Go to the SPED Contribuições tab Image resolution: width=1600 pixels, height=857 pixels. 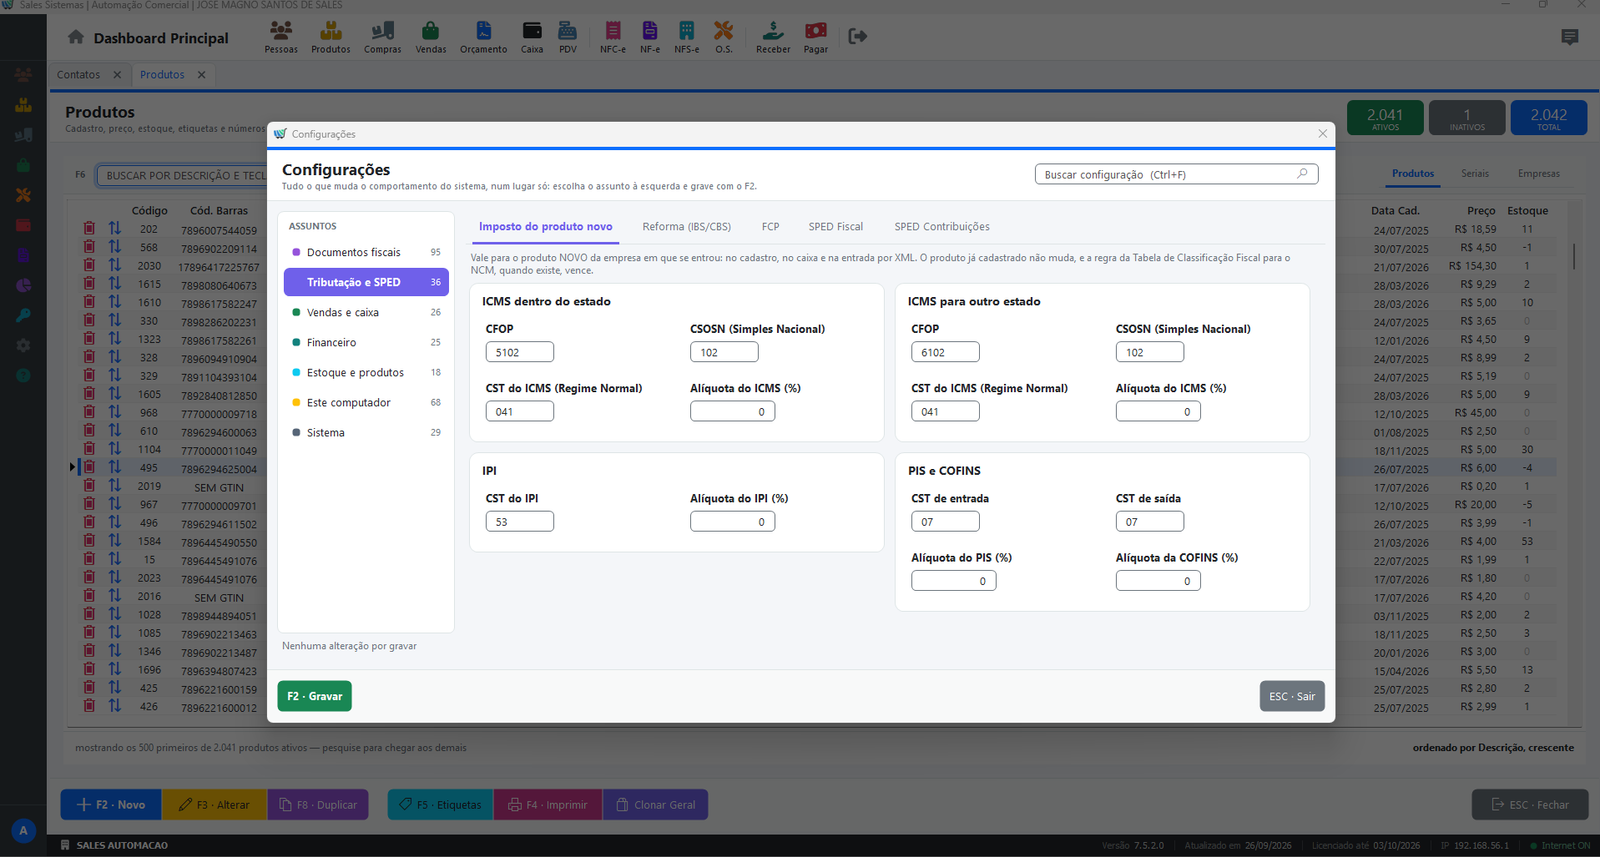coord(942,227)
